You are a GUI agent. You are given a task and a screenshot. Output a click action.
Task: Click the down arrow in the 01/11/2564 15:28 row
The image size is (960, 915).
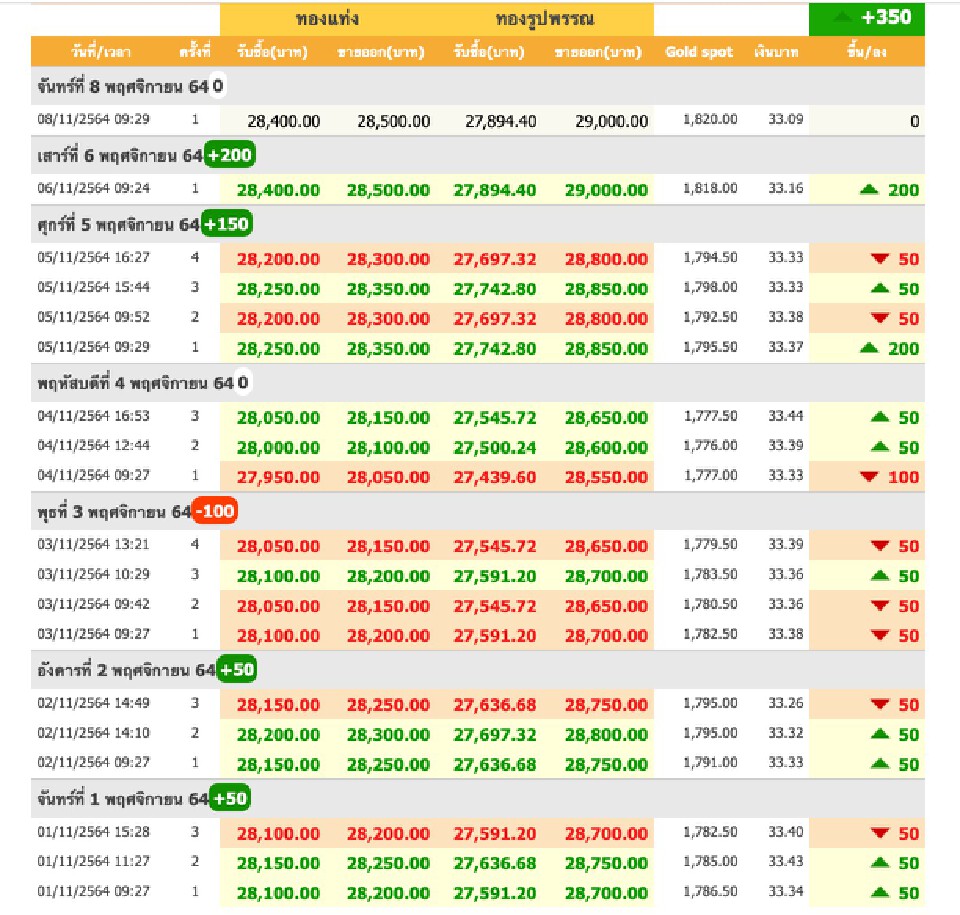[x=880, y=833]
